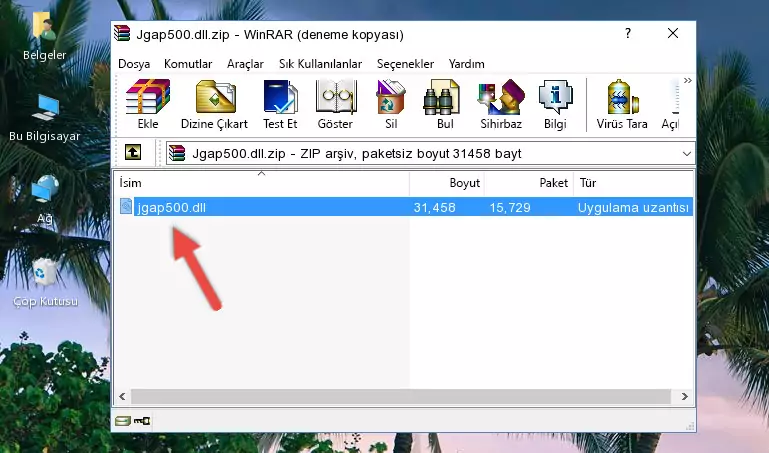Select the jgap500.dll file name
The image size is (769, 453).
172,207
